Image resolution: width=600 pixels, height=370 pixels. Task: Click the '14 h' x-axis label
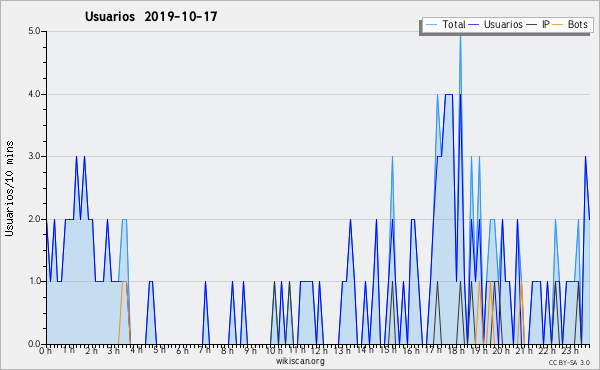coord(365,350)
